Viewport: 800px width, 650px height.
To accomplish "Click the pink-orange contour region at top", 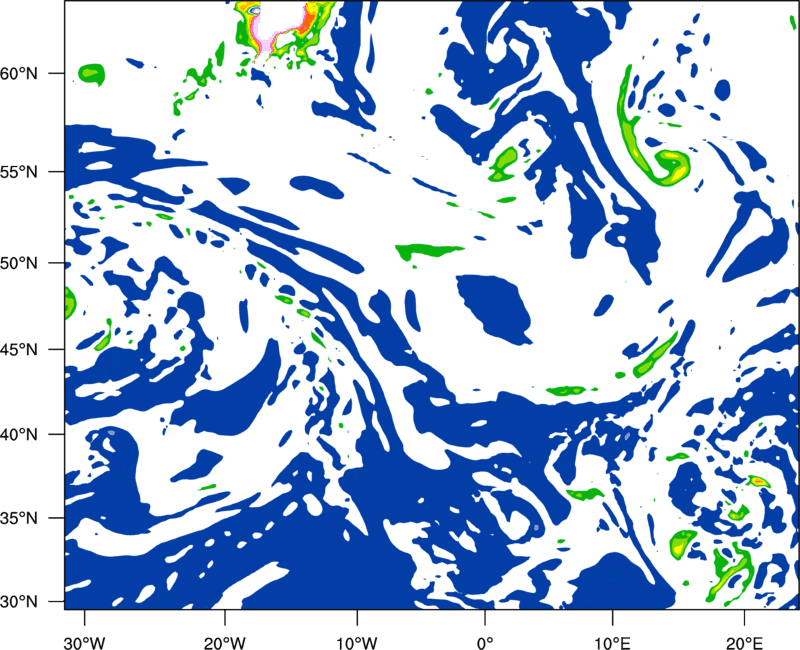I will coord(286,28).
